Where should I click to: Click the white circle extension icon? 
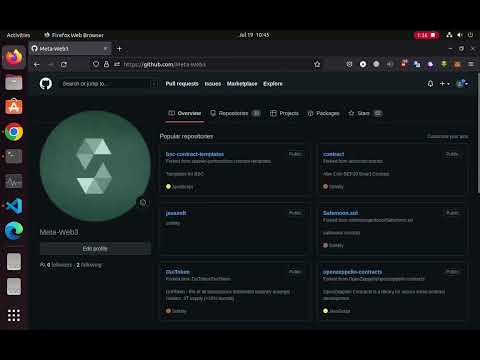click(363, 64)
